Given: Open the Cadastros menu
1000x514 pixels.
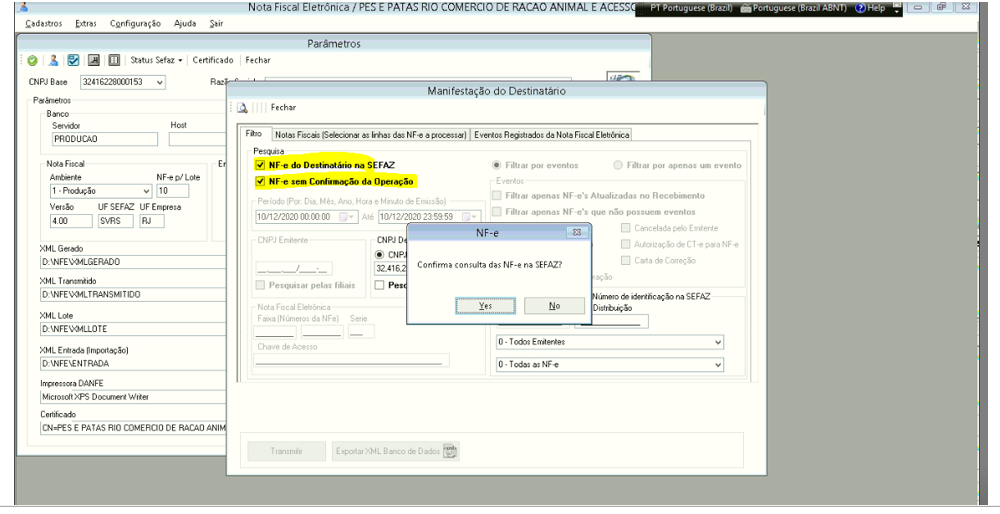Looking at the screenshot, I should coord(44,24).
